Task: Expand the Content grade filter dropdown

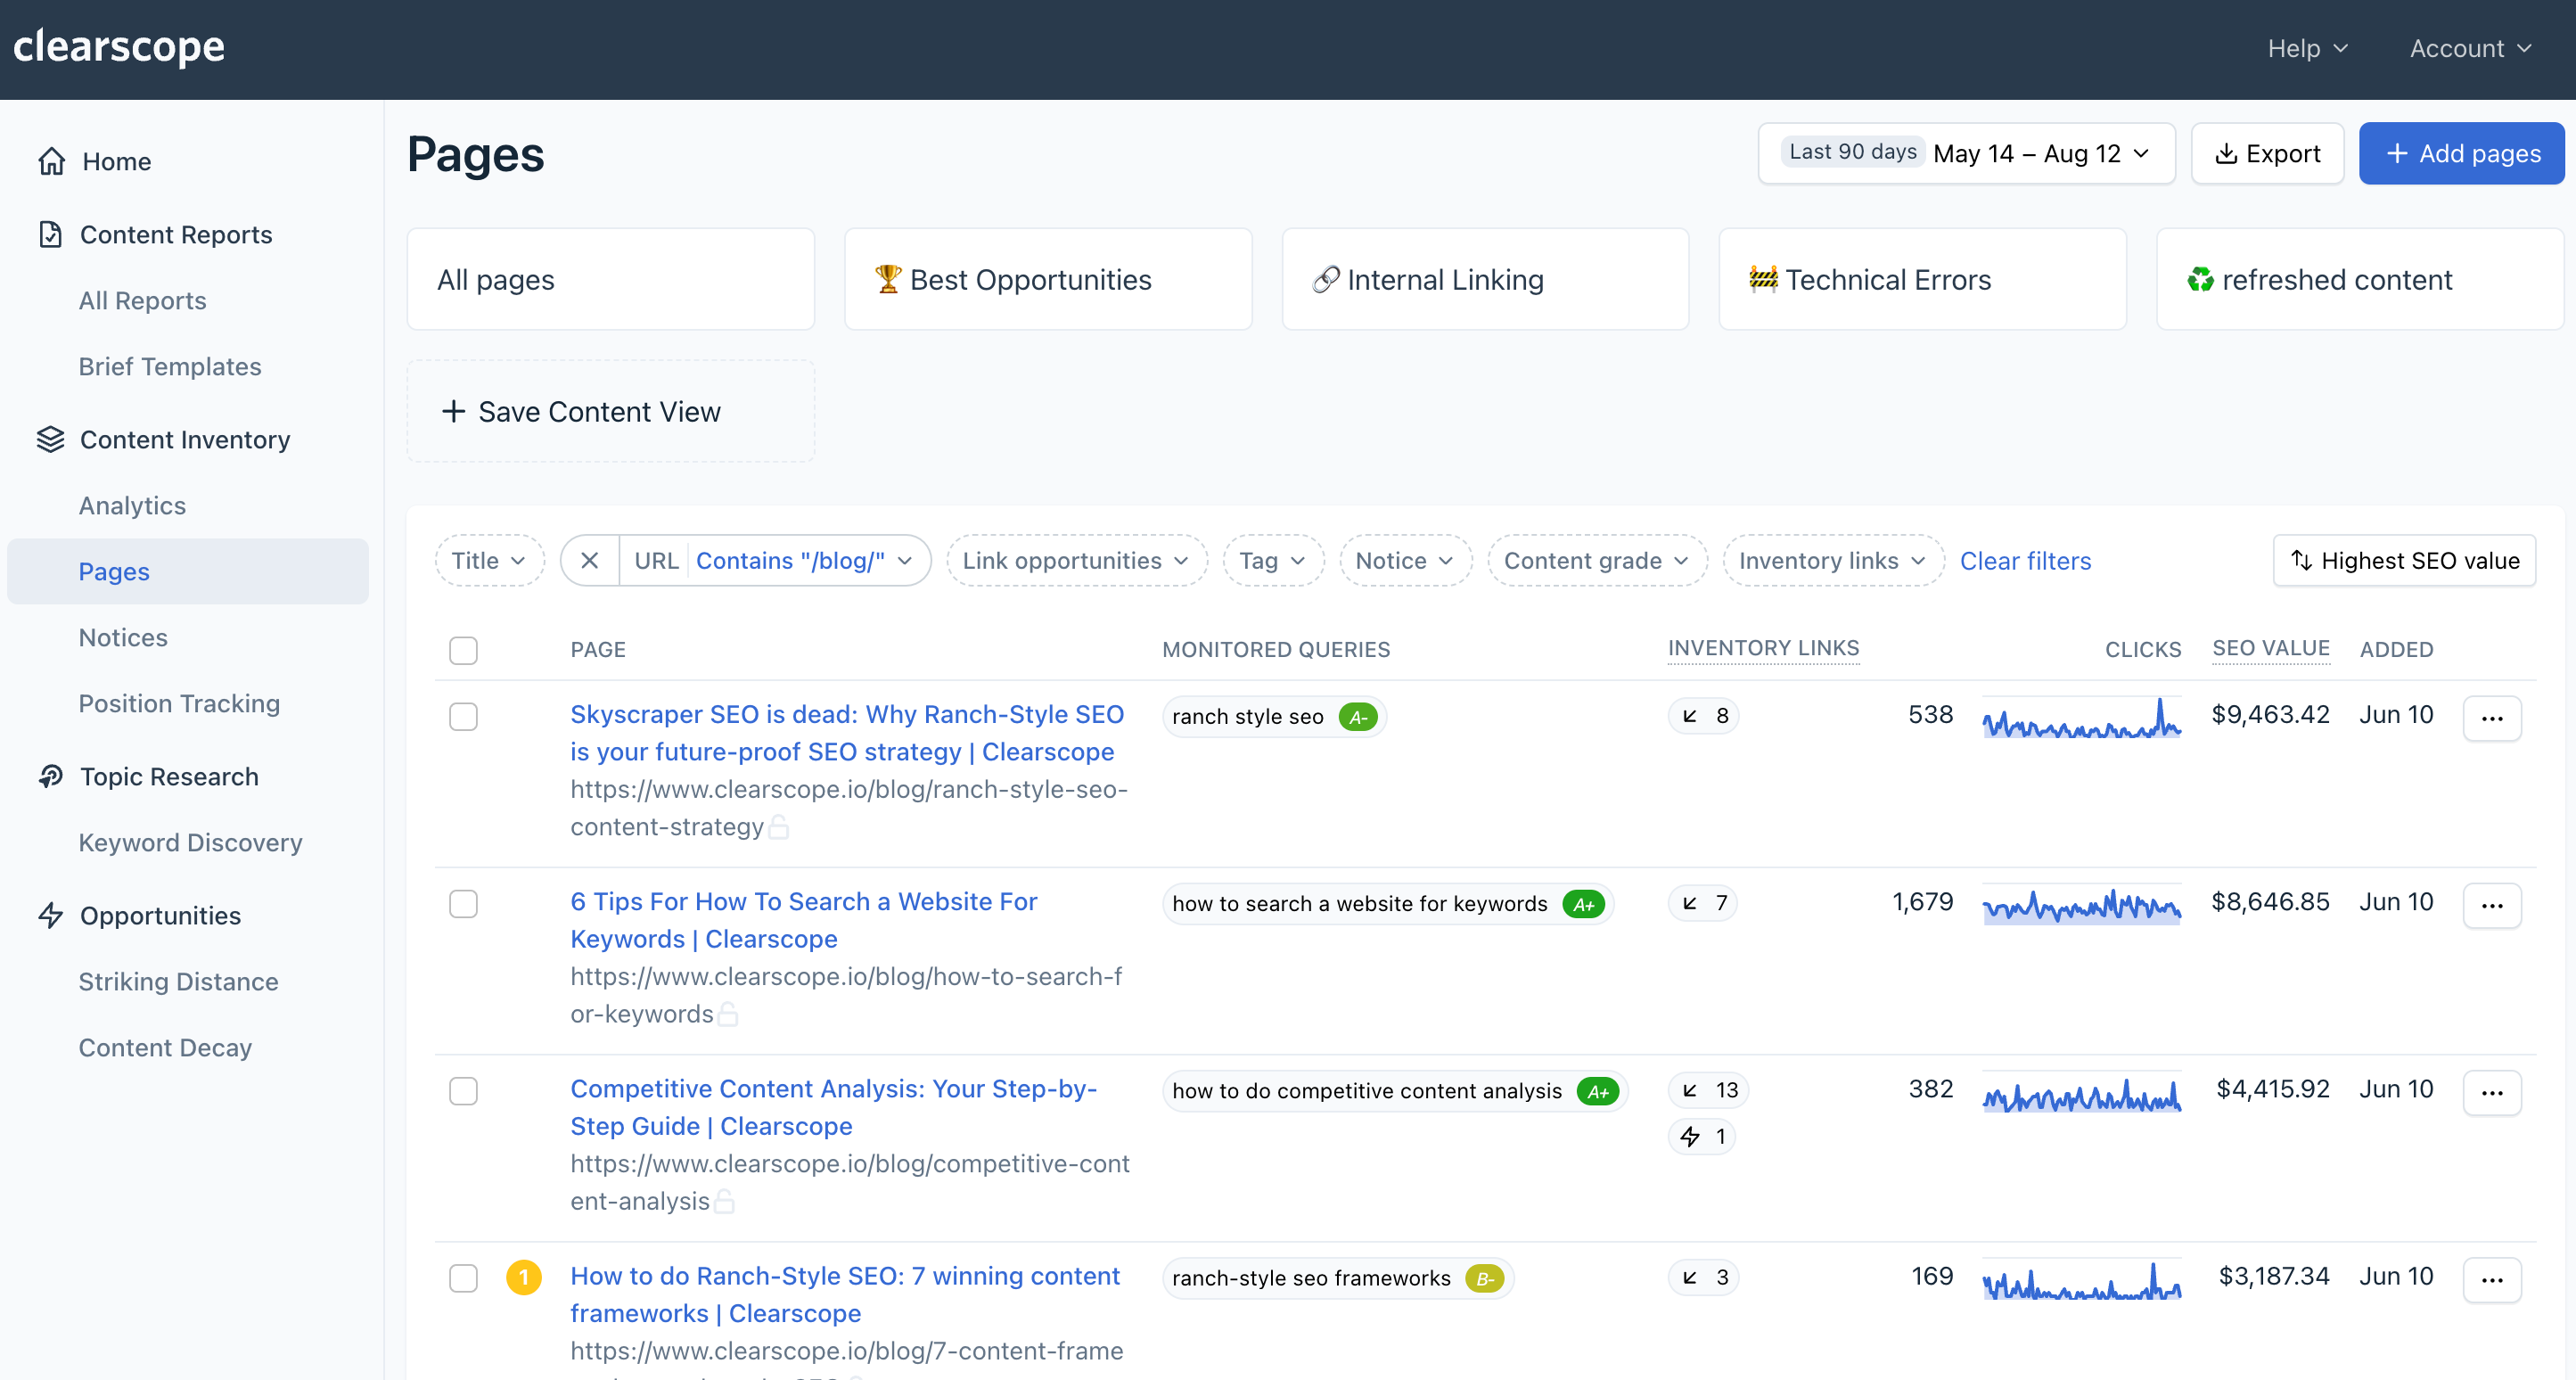Action: pos(1596,561)
